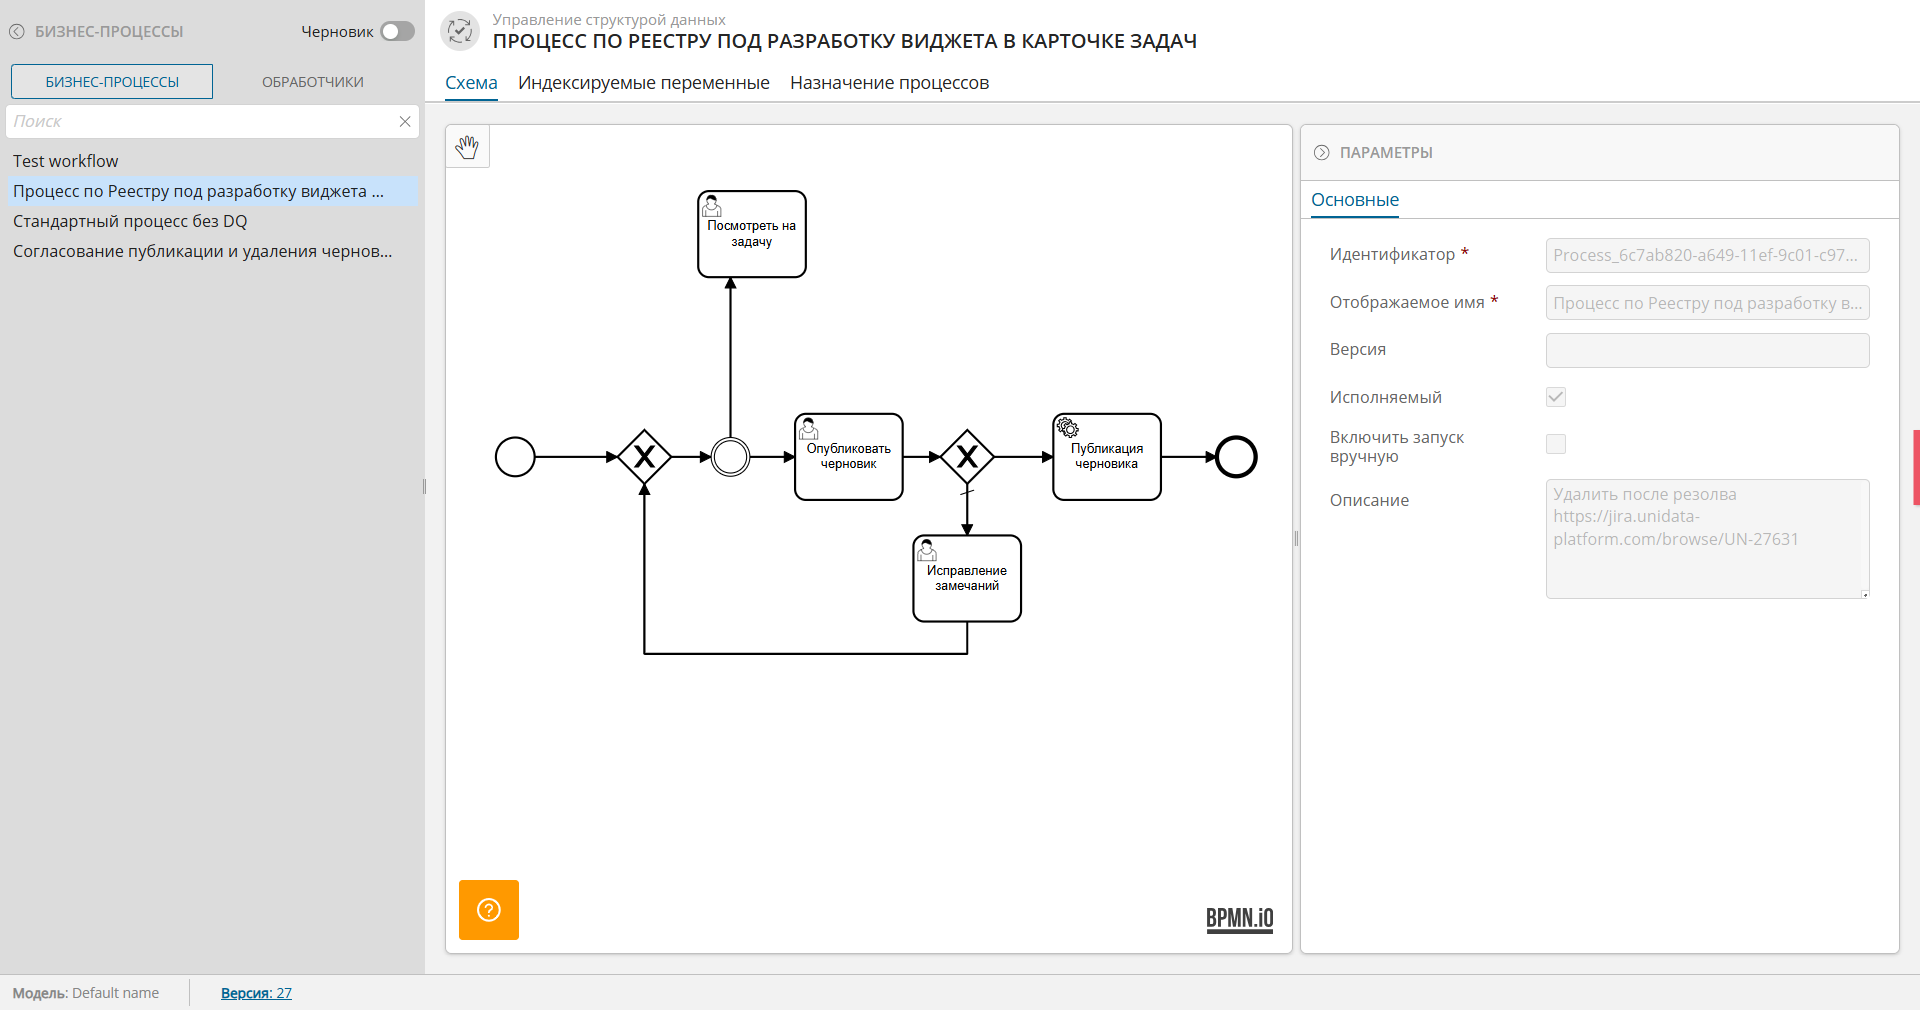Click the orange help question icon

(489, 910)
